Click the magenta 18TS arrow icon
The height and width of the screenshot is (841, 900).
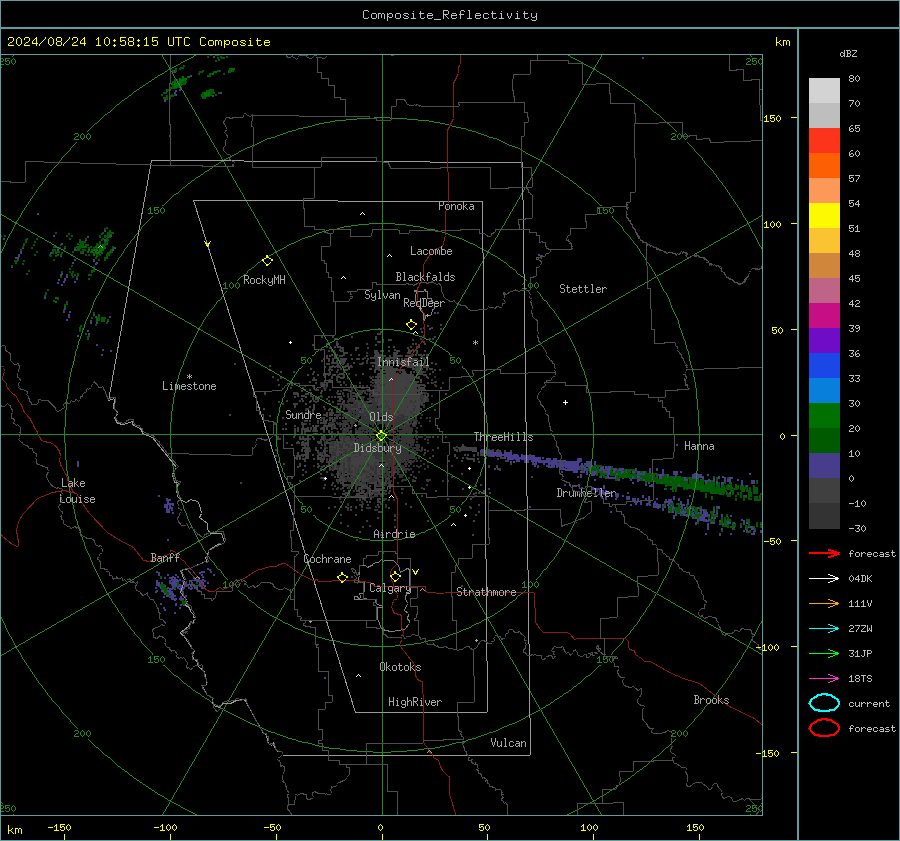pos(824,679)
